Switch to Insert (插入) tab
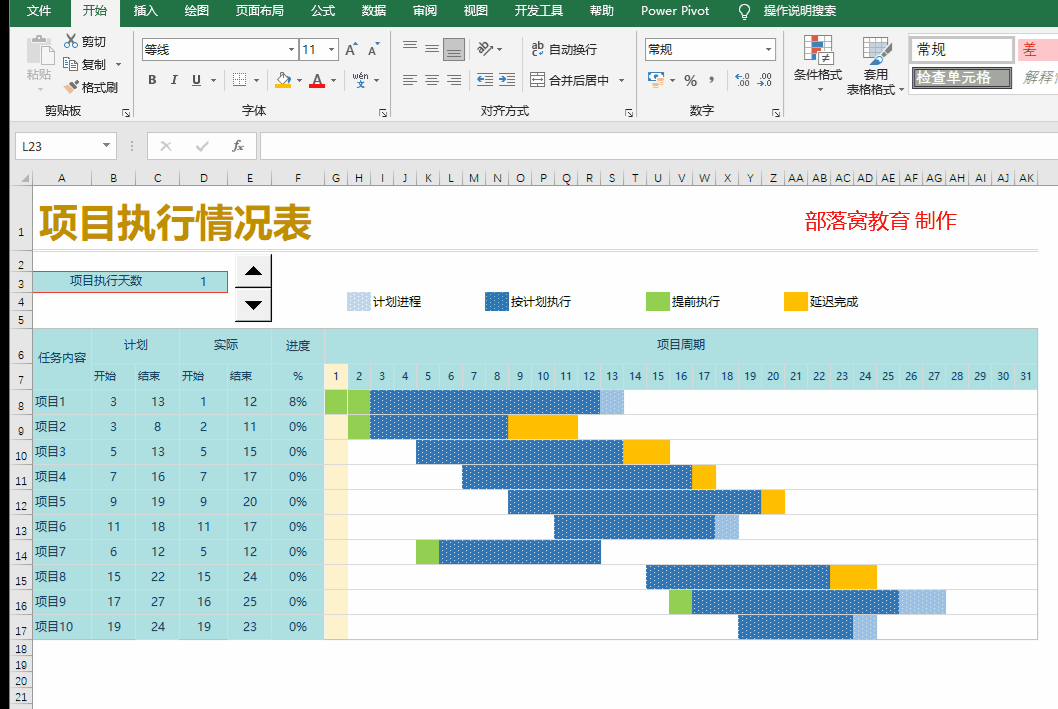The height and width of the screenshot is (709, 1058). (x=145, y=11)
